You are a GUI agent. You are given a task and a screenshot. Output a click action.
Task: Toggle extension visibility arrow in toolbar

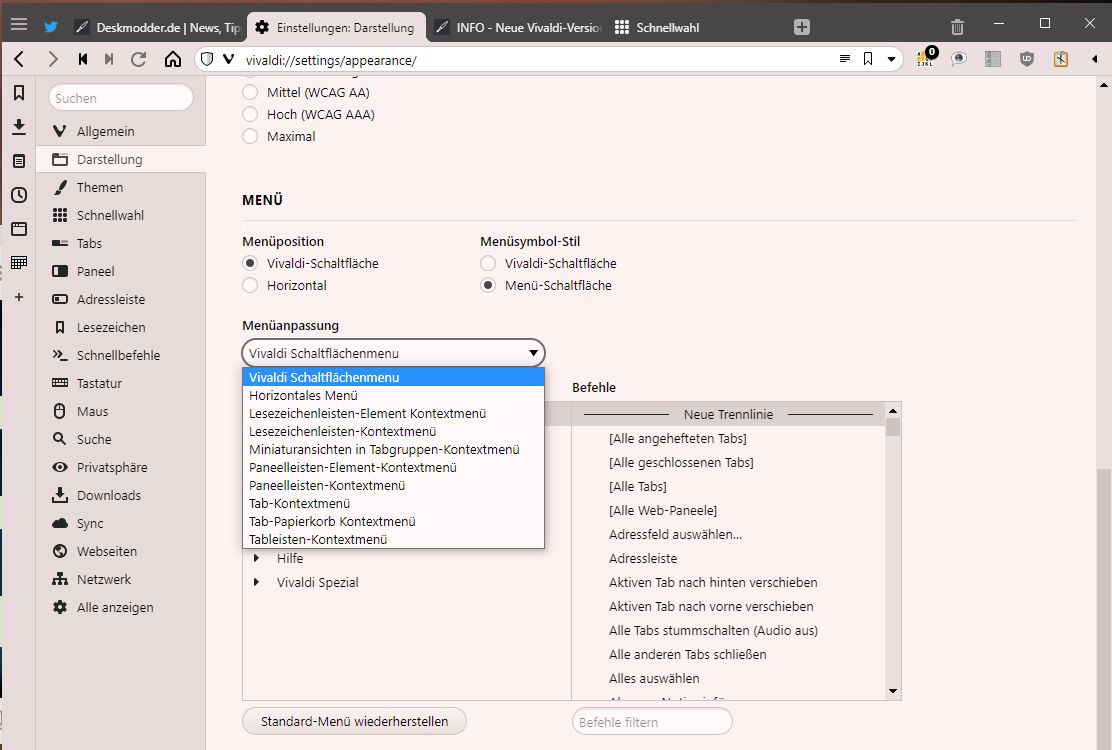pos(1094,59)
